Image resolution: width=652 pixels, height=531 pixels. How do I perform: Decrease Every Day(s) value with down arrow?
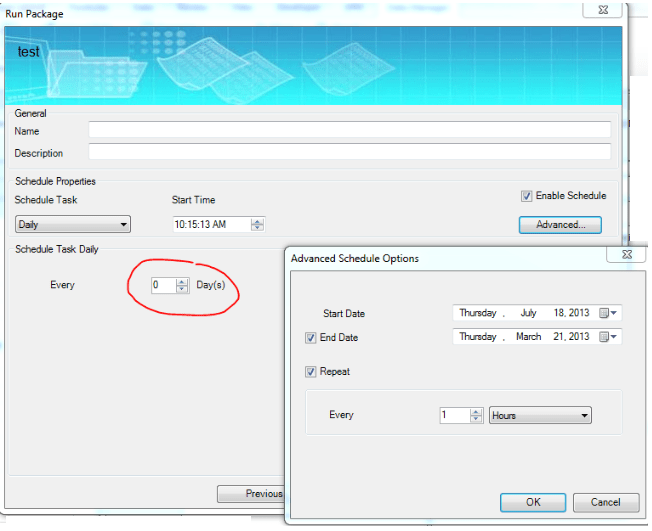(x=182, y=289)
